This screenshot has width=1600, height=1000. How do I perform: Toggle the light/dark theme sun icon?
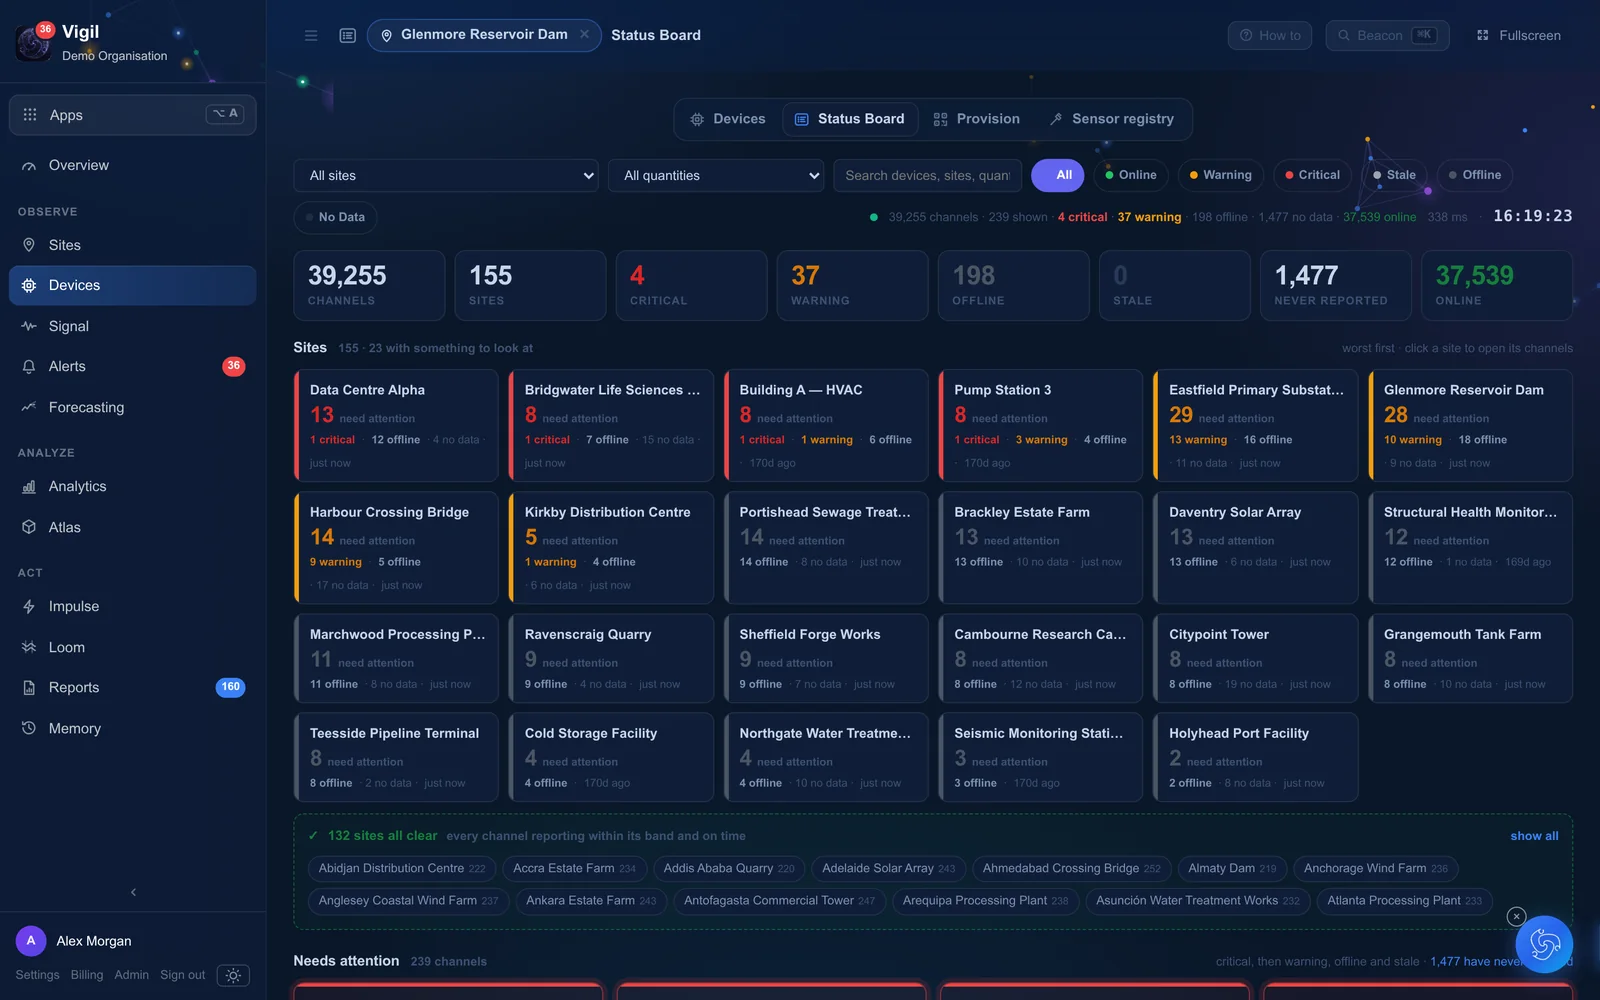(233, 975)
